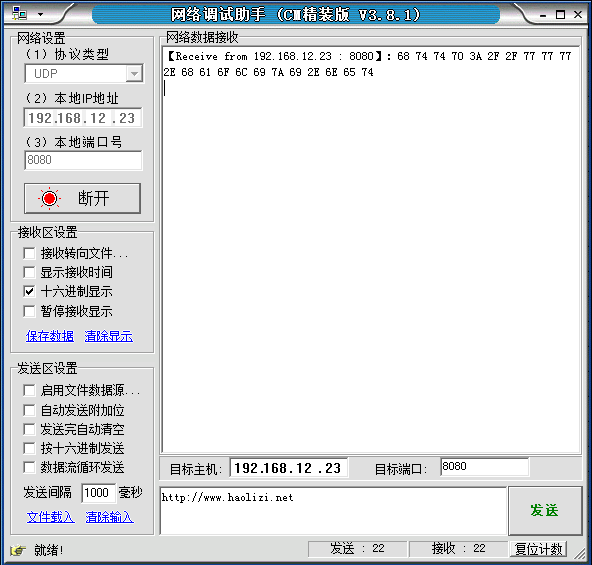The width and height of the screenshot is (592, 565).
Task: Click the 清除显示 link
Action: coord(109,336)
